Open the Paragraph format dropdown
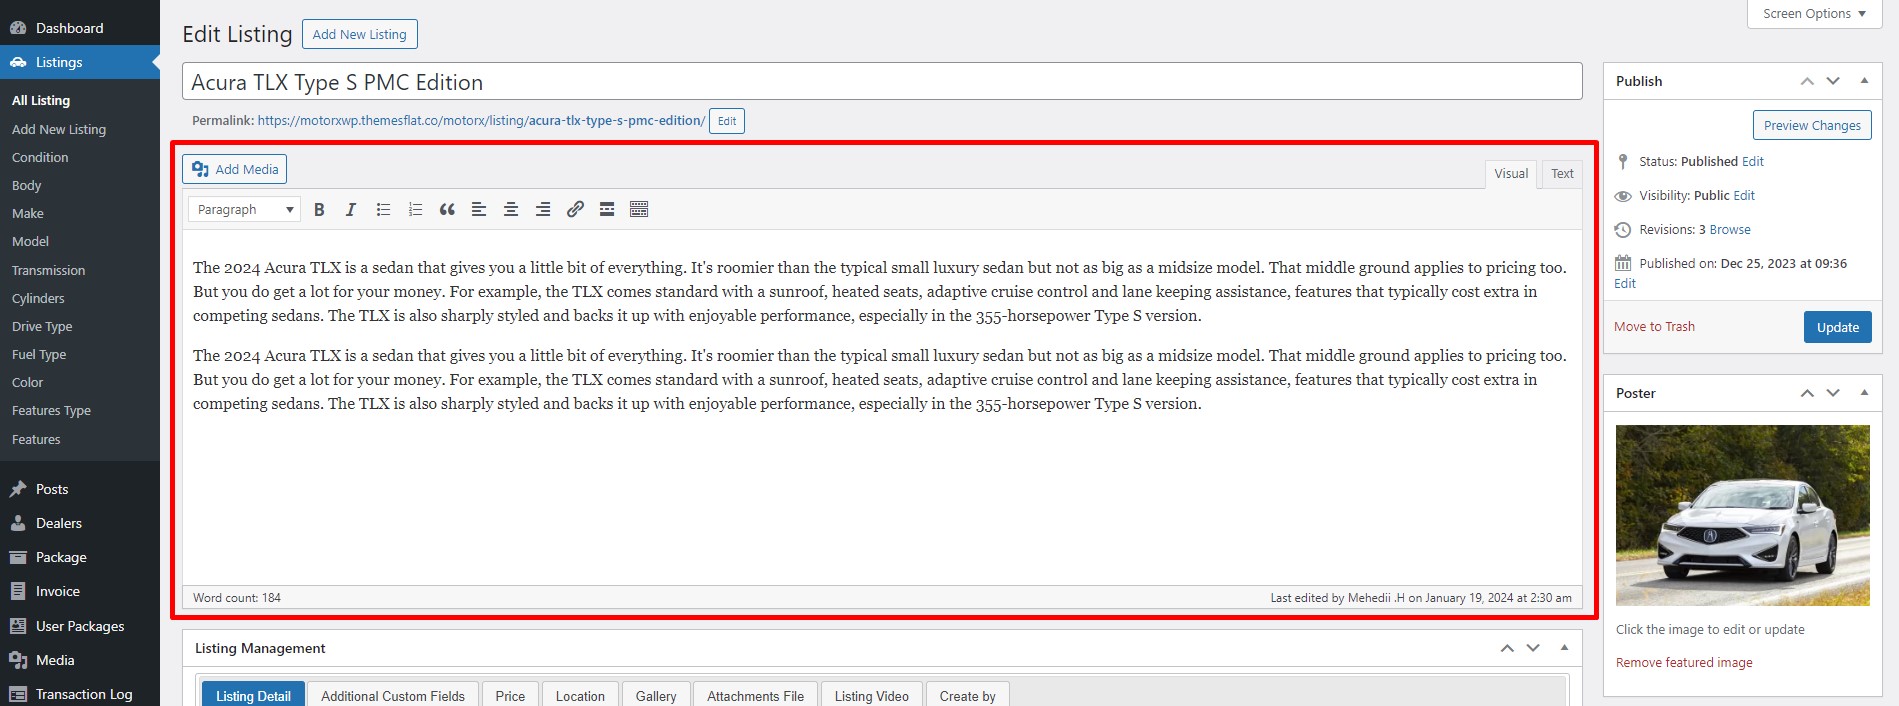 (x=244, y=209)
